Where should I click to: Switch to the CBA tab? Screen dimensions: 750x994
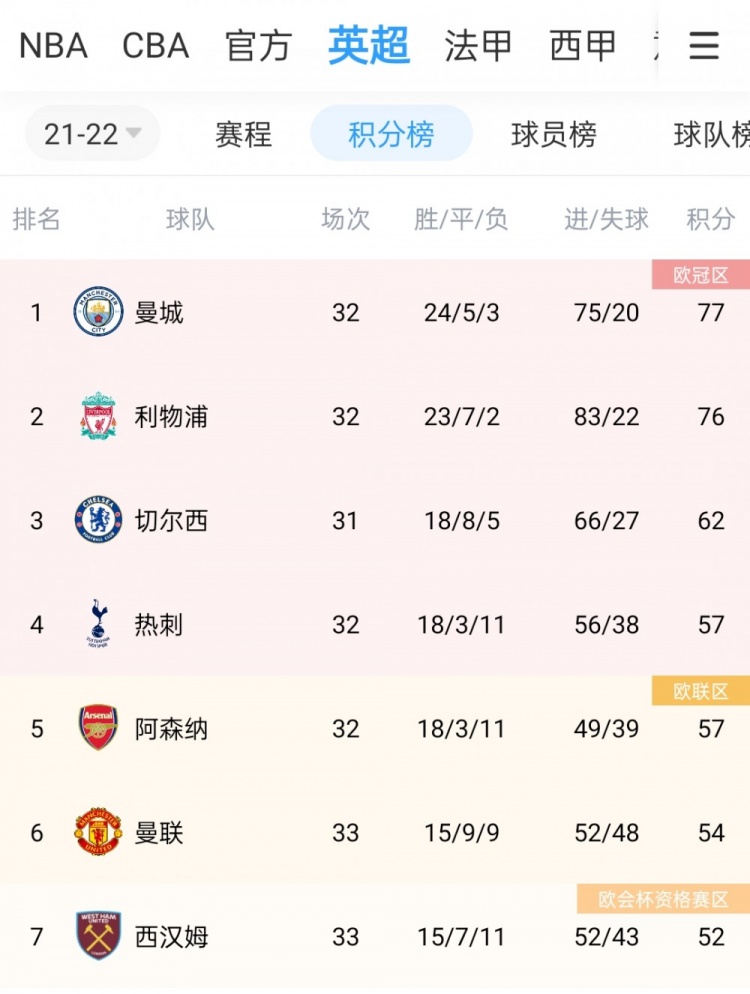[x=155, y=46]
